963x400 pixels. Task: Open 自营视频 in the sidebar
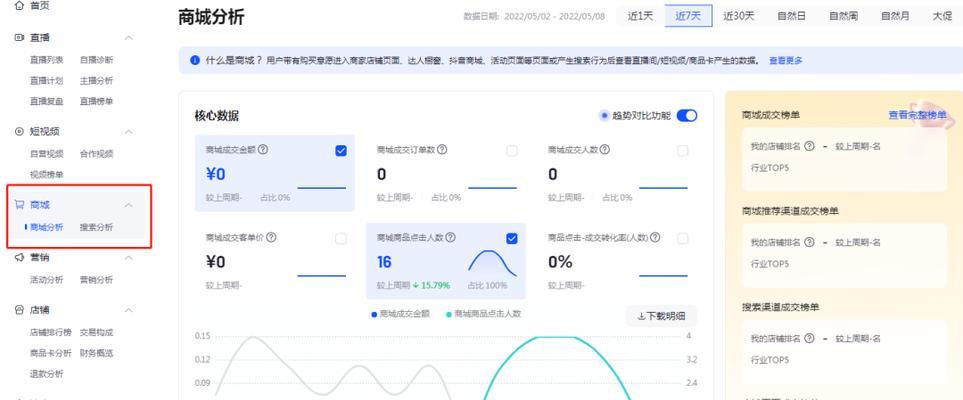pyautogui.click(x=47, y=154)
